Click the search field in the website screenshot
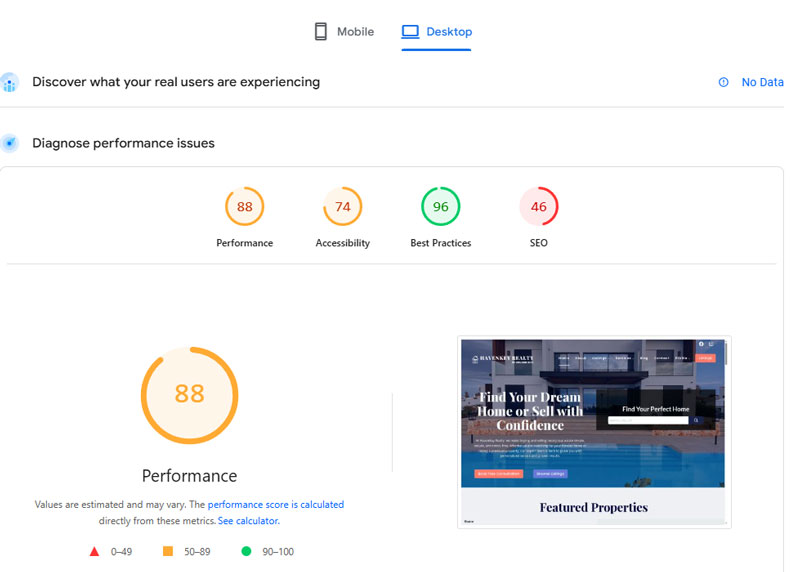This screenshot has width=800, height=572. (647, 420)
